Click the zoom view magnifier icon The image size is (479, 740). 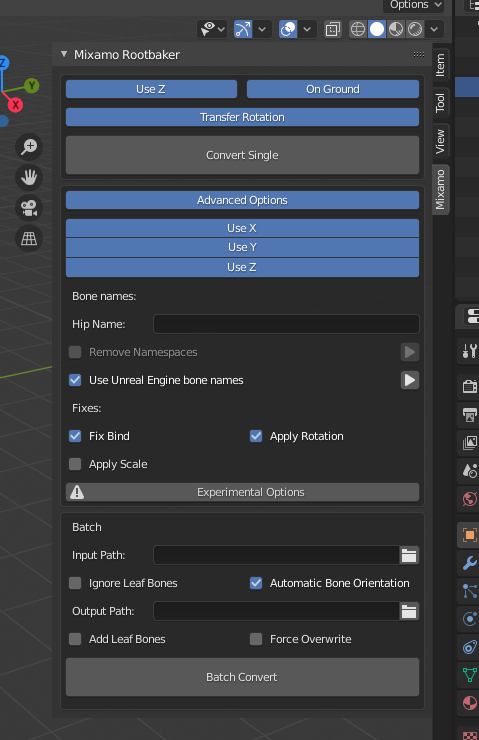[x=29, y=147]
